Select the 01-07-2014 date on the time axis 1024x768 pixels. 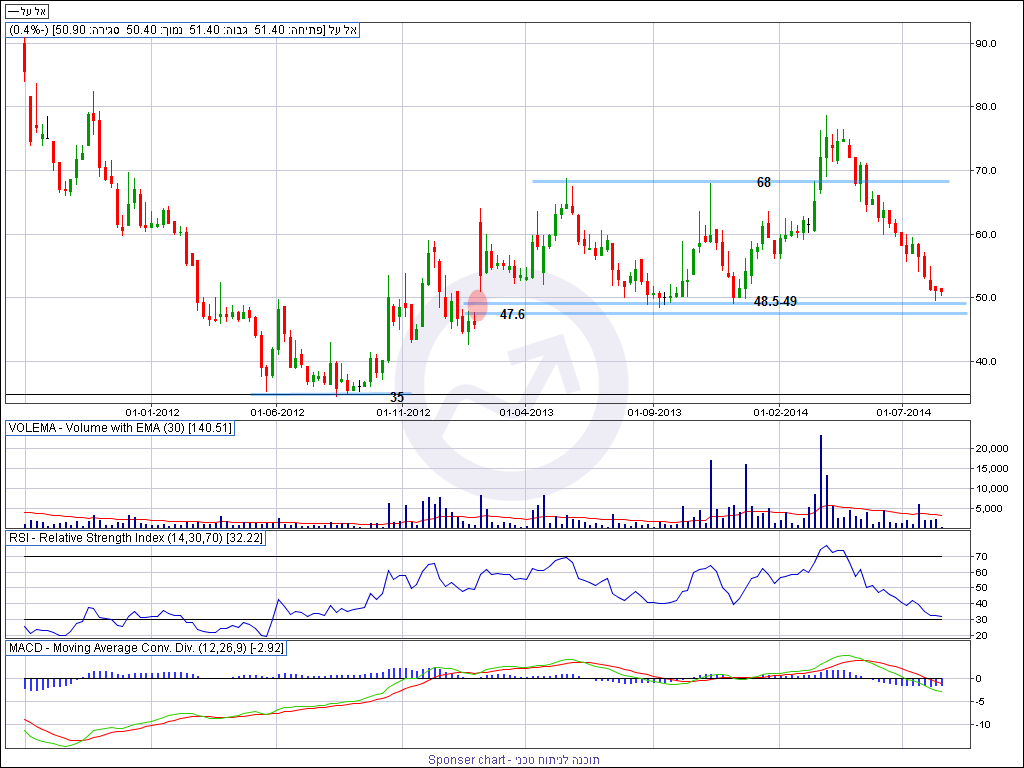coord(903,411)
